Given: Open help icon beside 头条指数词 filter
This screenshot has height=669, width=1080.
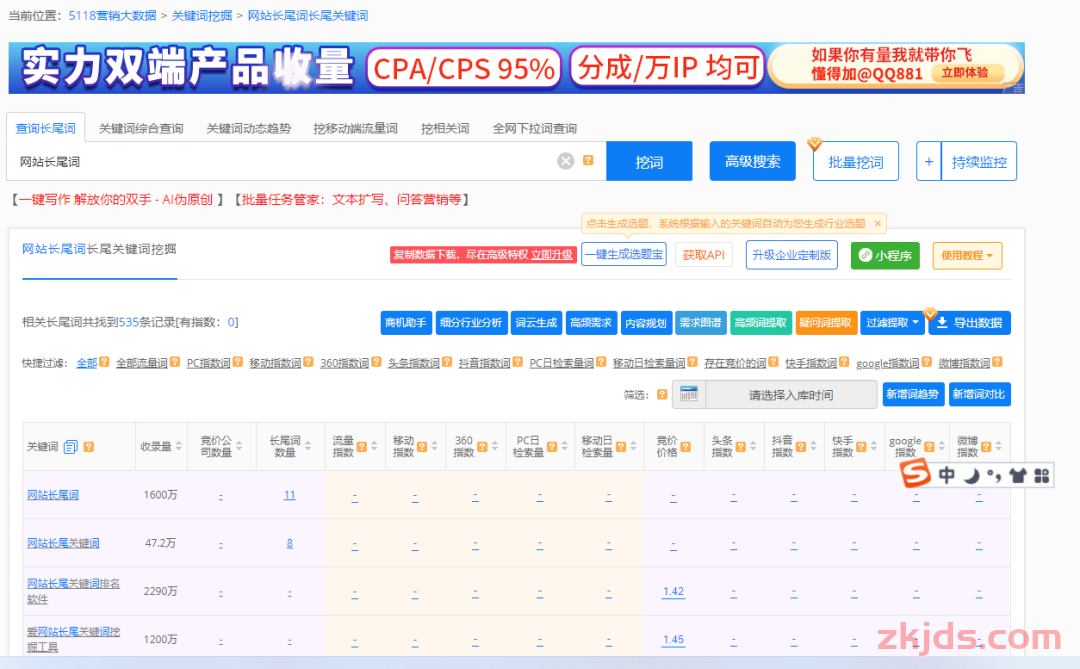Looking at the screenshot, I should point(447,362).
